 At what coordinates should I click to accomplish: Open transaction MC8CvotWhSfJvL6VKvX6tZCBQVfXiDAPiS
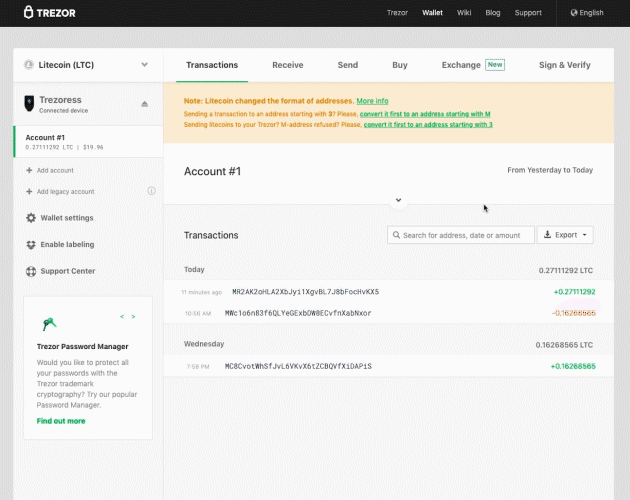coord(298,366)
